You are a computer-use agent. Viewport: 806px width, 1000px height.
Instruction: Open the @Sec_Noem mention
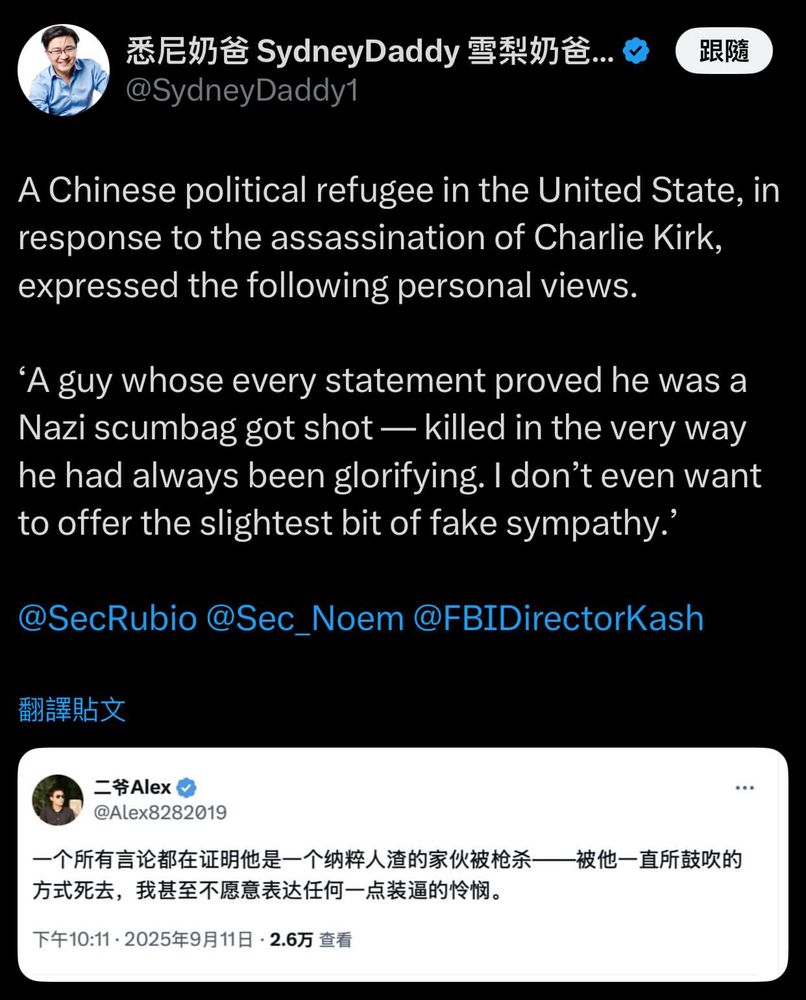pyautogui.click(x=305, y=619)
